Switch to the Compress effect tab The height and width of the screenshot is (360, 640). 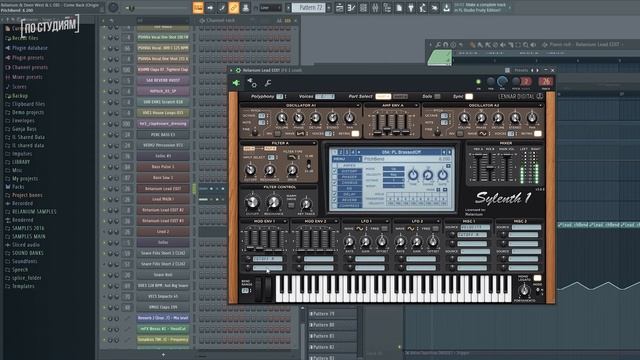349,206
